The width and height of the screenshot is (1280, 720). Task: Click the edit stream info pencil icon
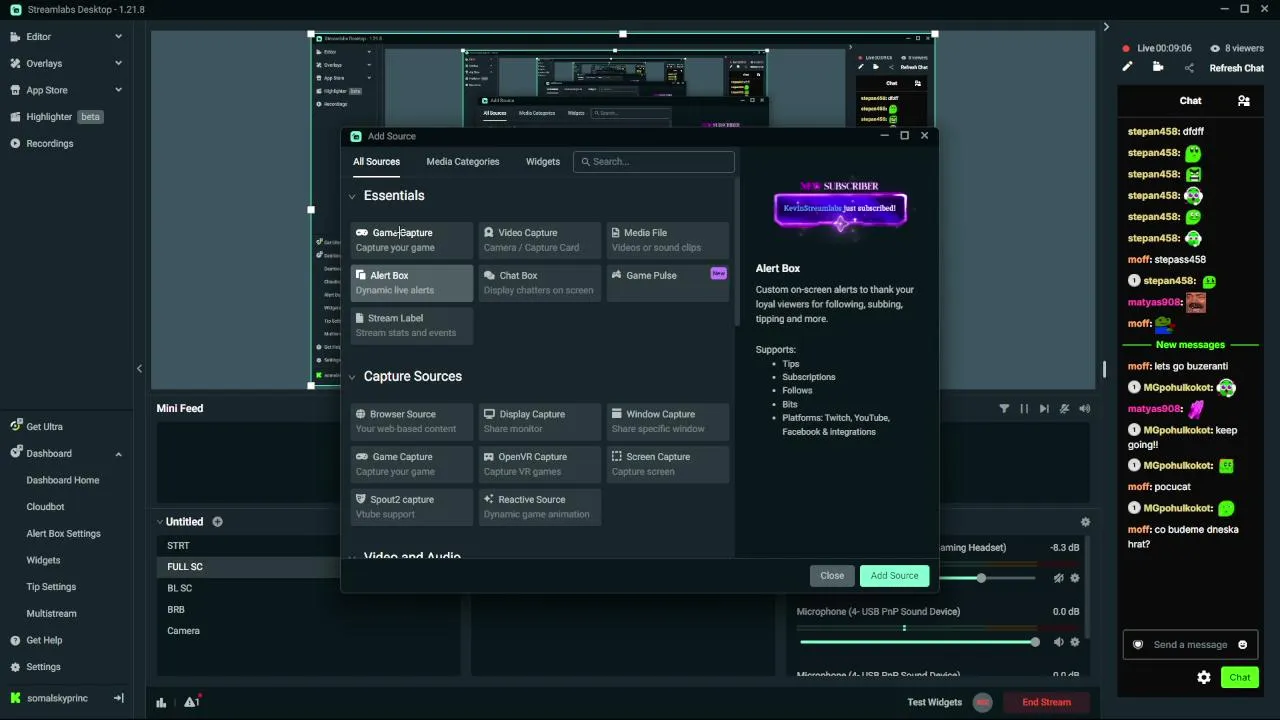coord(1127,68)
